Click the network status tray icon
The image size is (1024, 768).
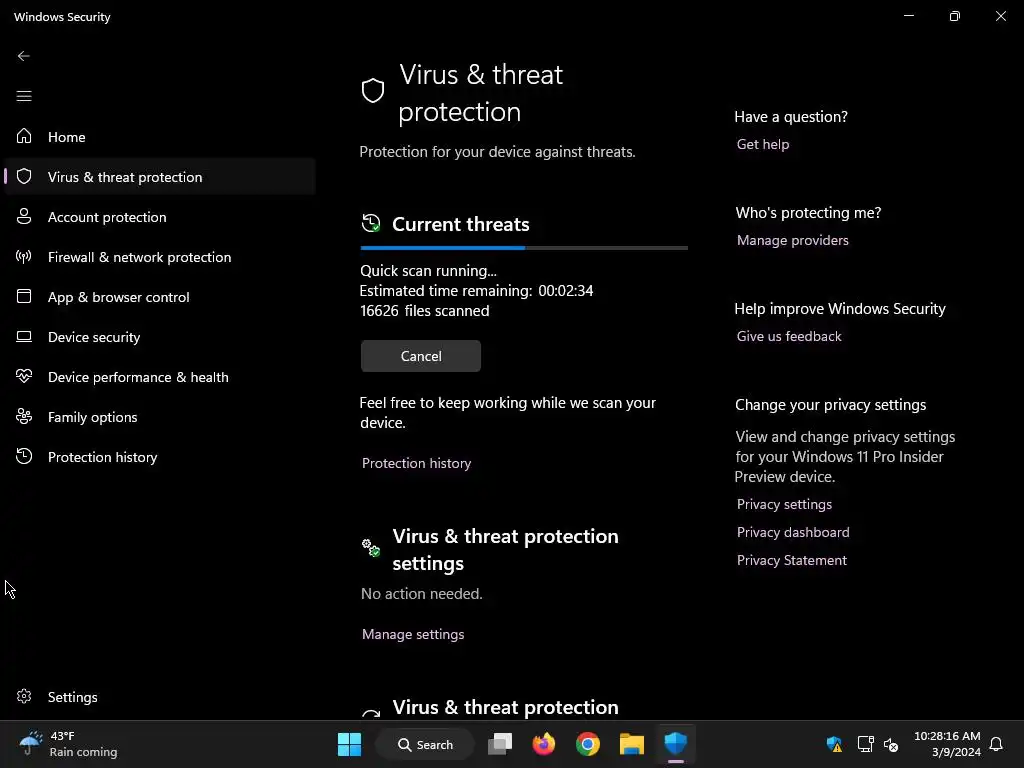pyautogui.click(x=865, y=744)
